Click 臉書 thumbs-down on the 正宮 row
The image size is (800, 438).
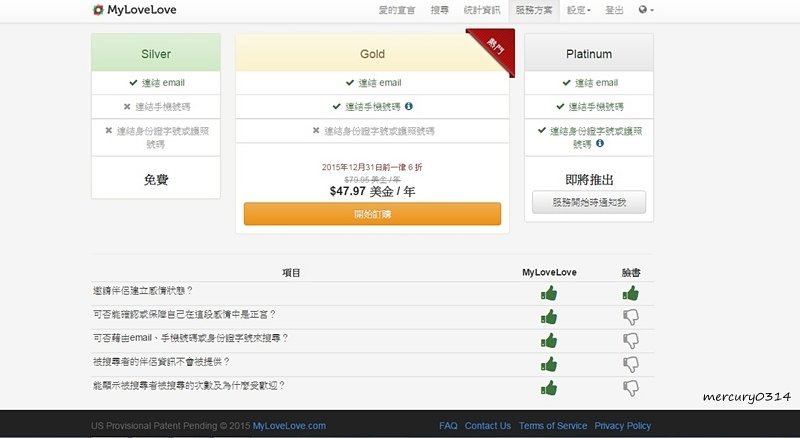(x=631, y=318)
